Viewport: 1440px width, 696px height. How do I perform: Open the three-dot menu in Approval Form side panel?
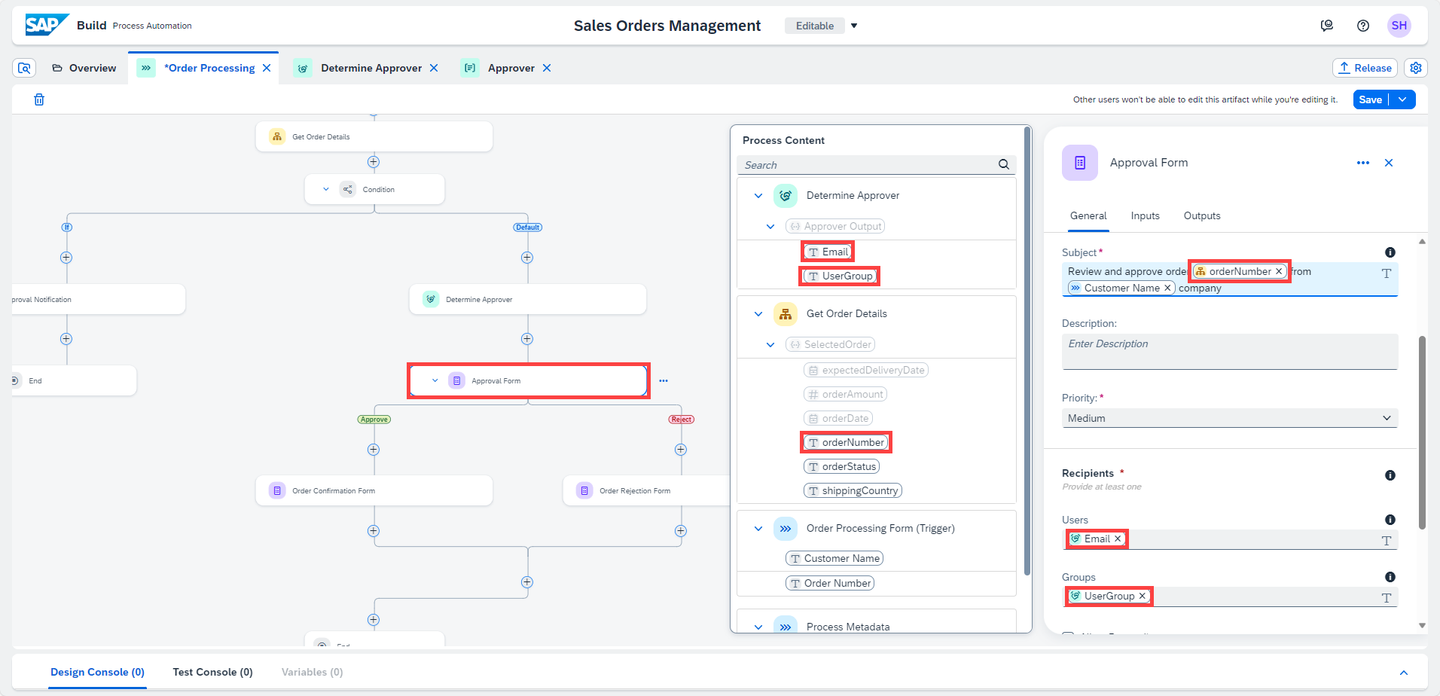click(1363, 163)
